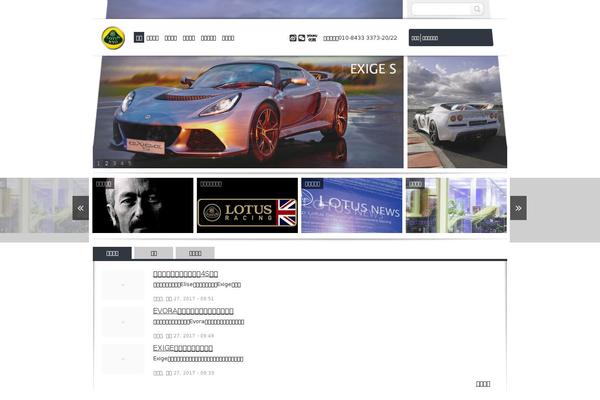Open placeholder image beside the 4S headline
600x400 pixels.
tap(123, 285)
